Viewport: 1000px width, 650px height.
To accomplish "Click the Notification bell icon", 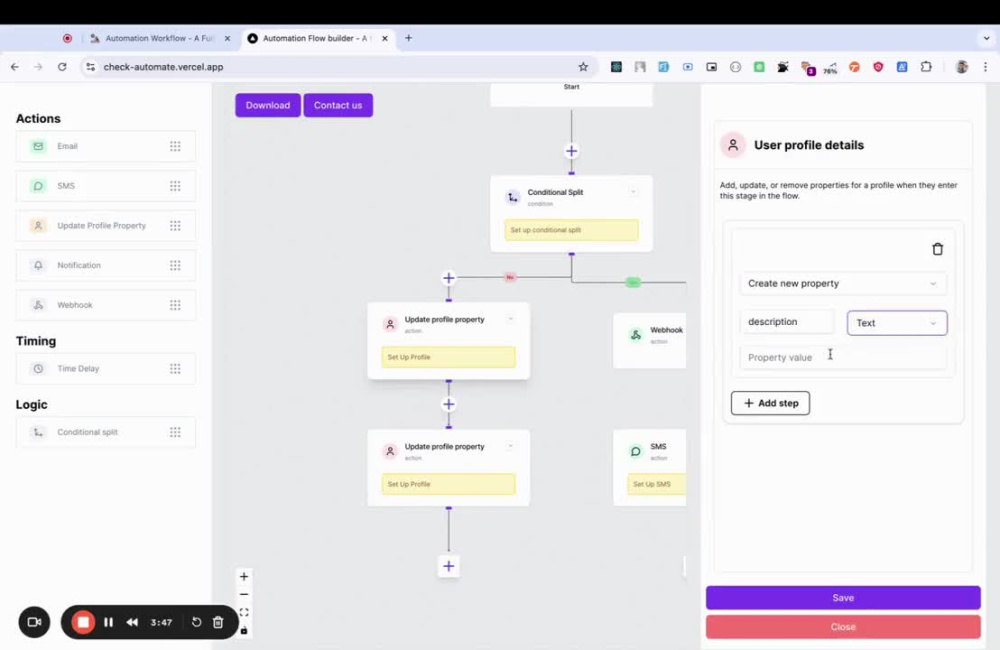I will point(38,265).
